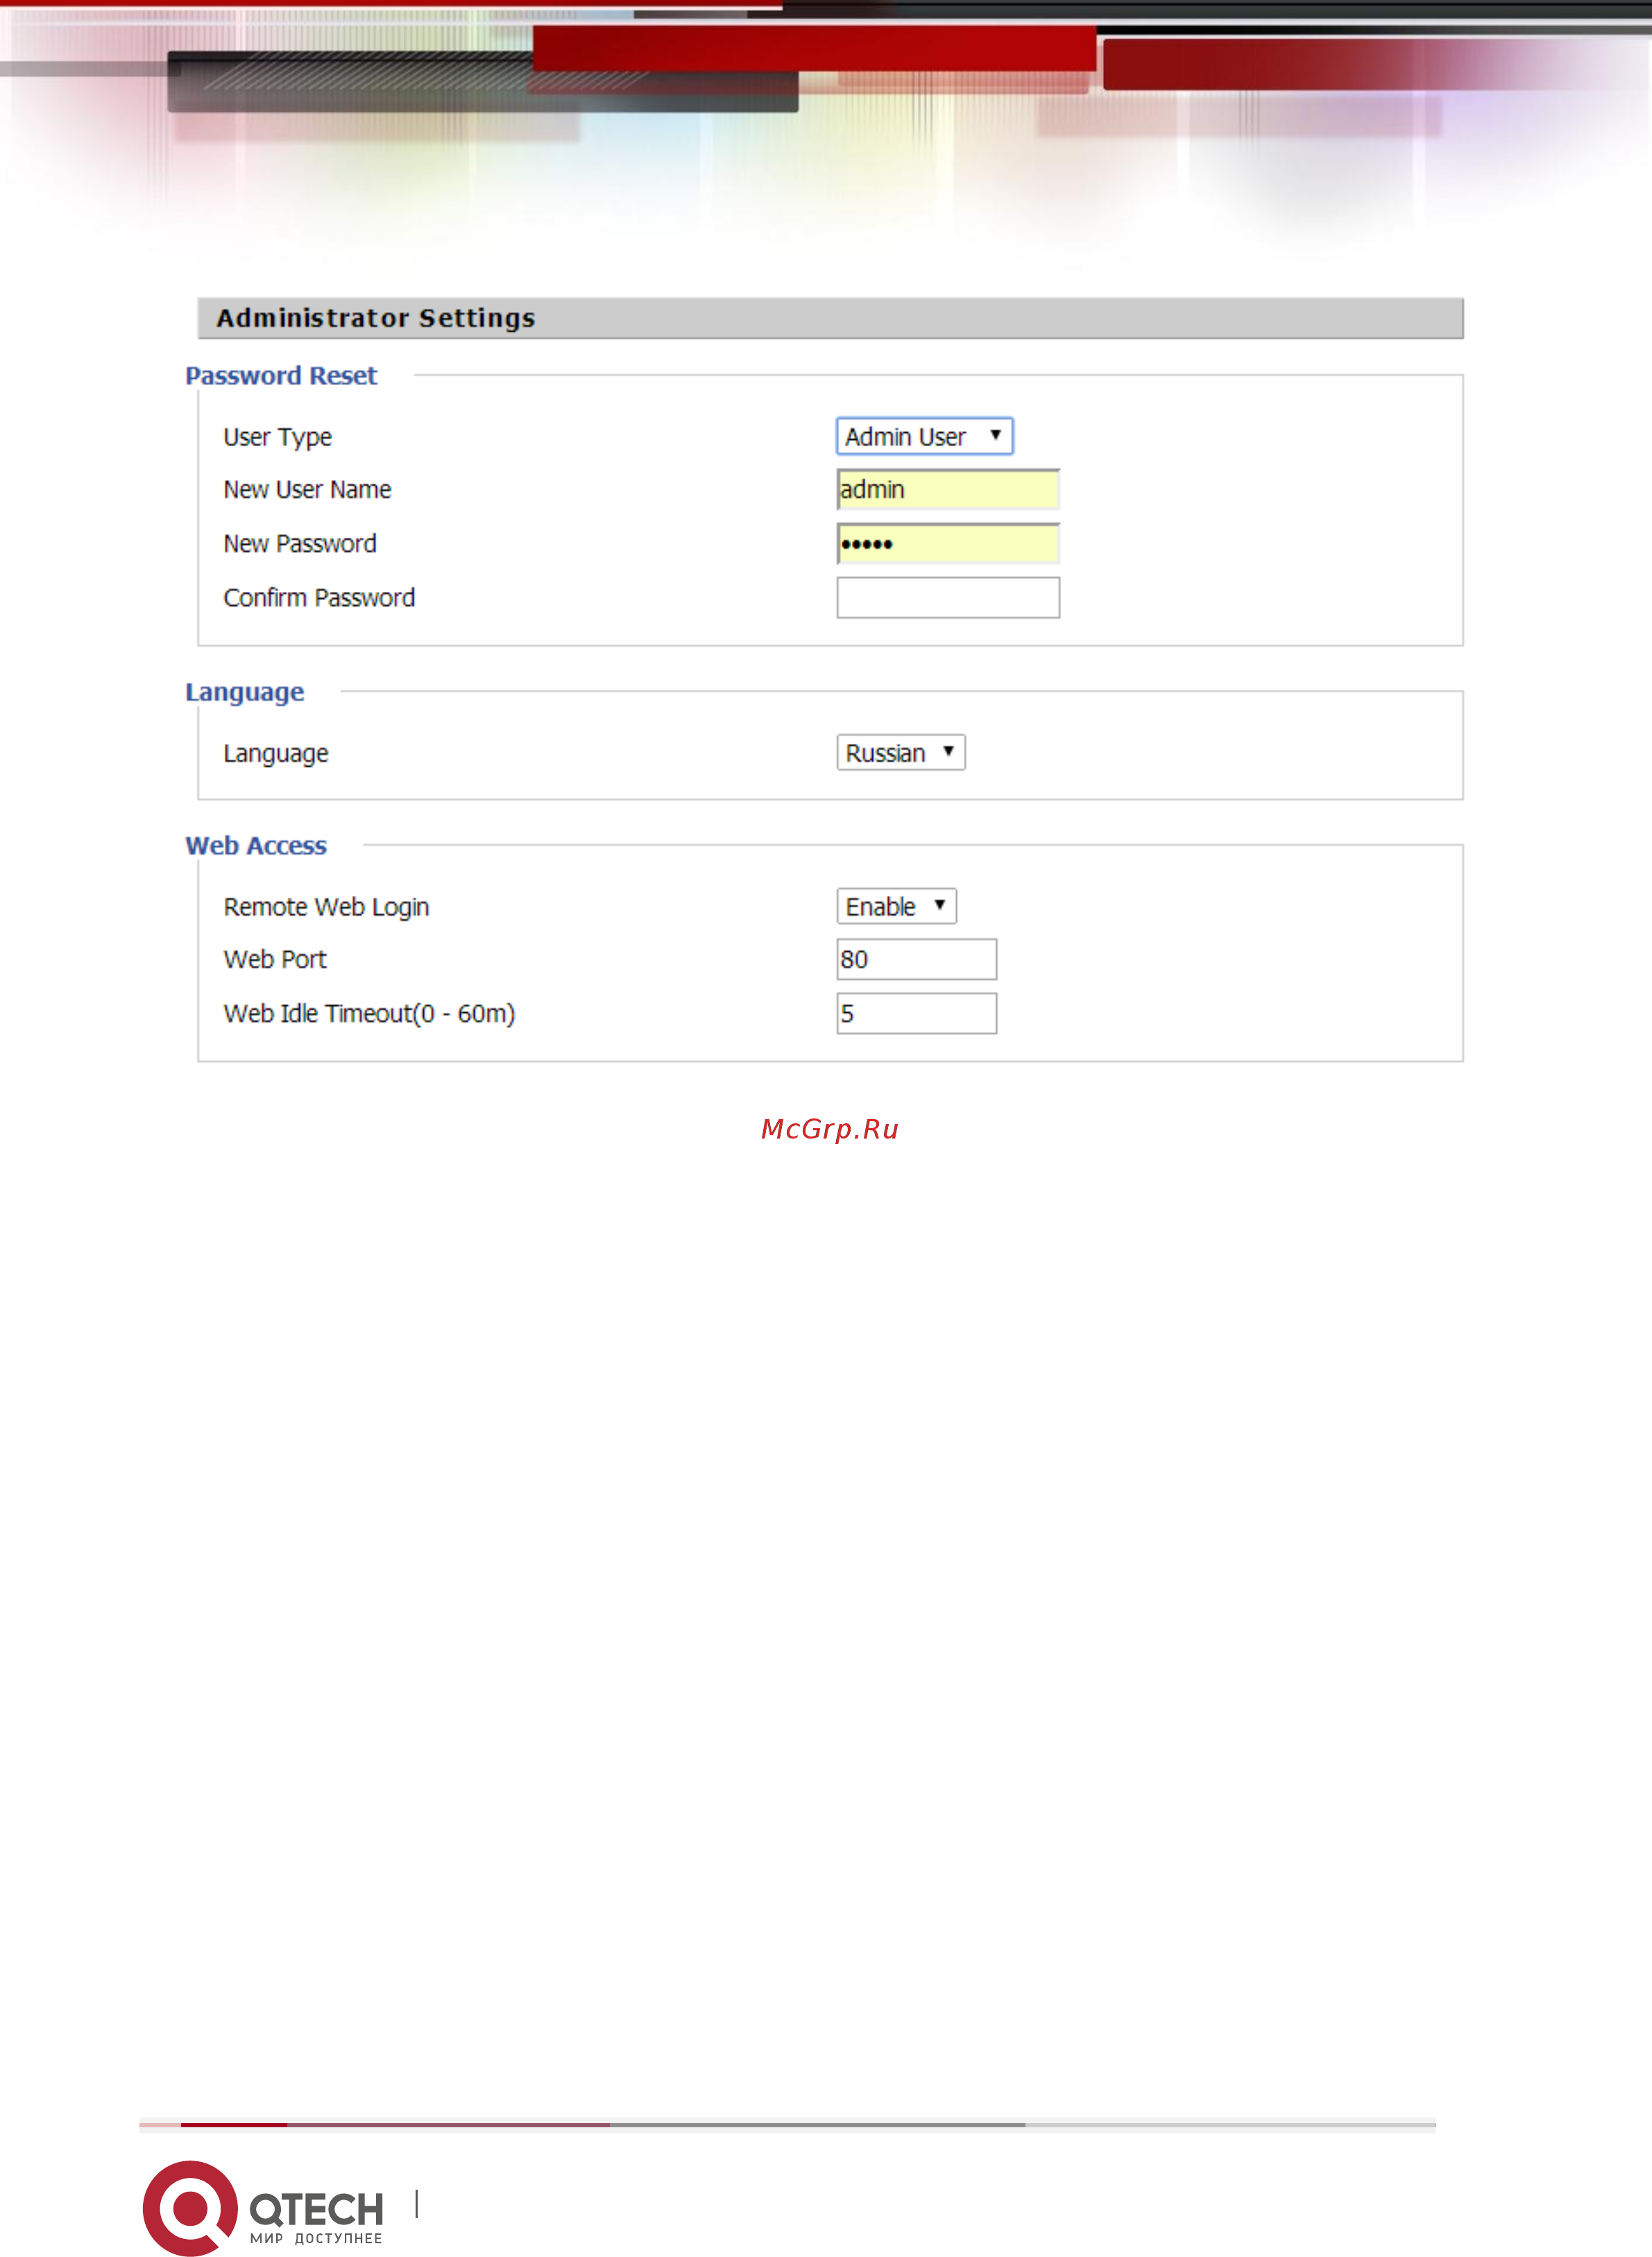Click the New Password field
Screen dimensions: 1652x2257
click(x=947, y=543)
